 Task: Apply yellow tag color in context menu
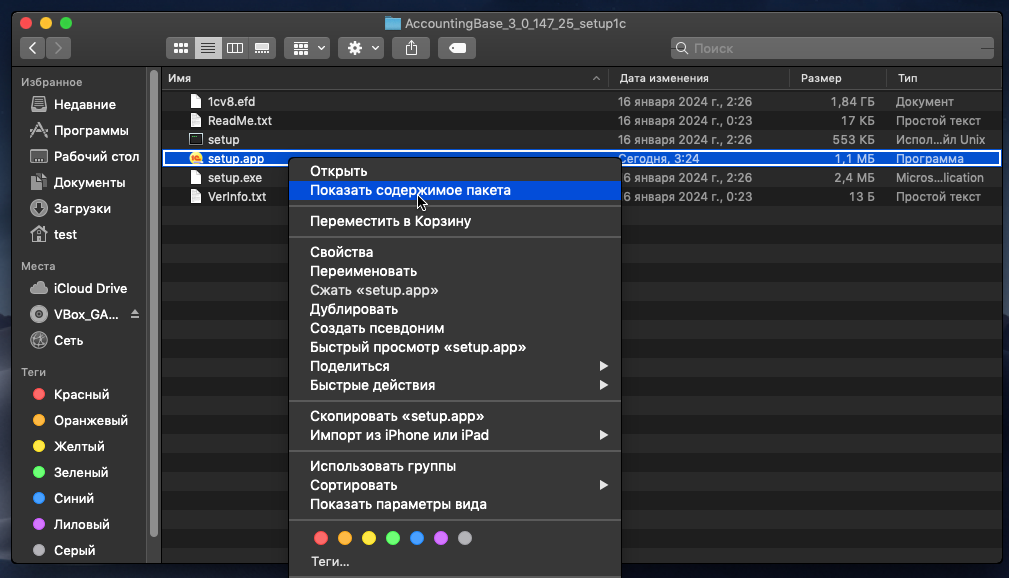pos(369,538)
